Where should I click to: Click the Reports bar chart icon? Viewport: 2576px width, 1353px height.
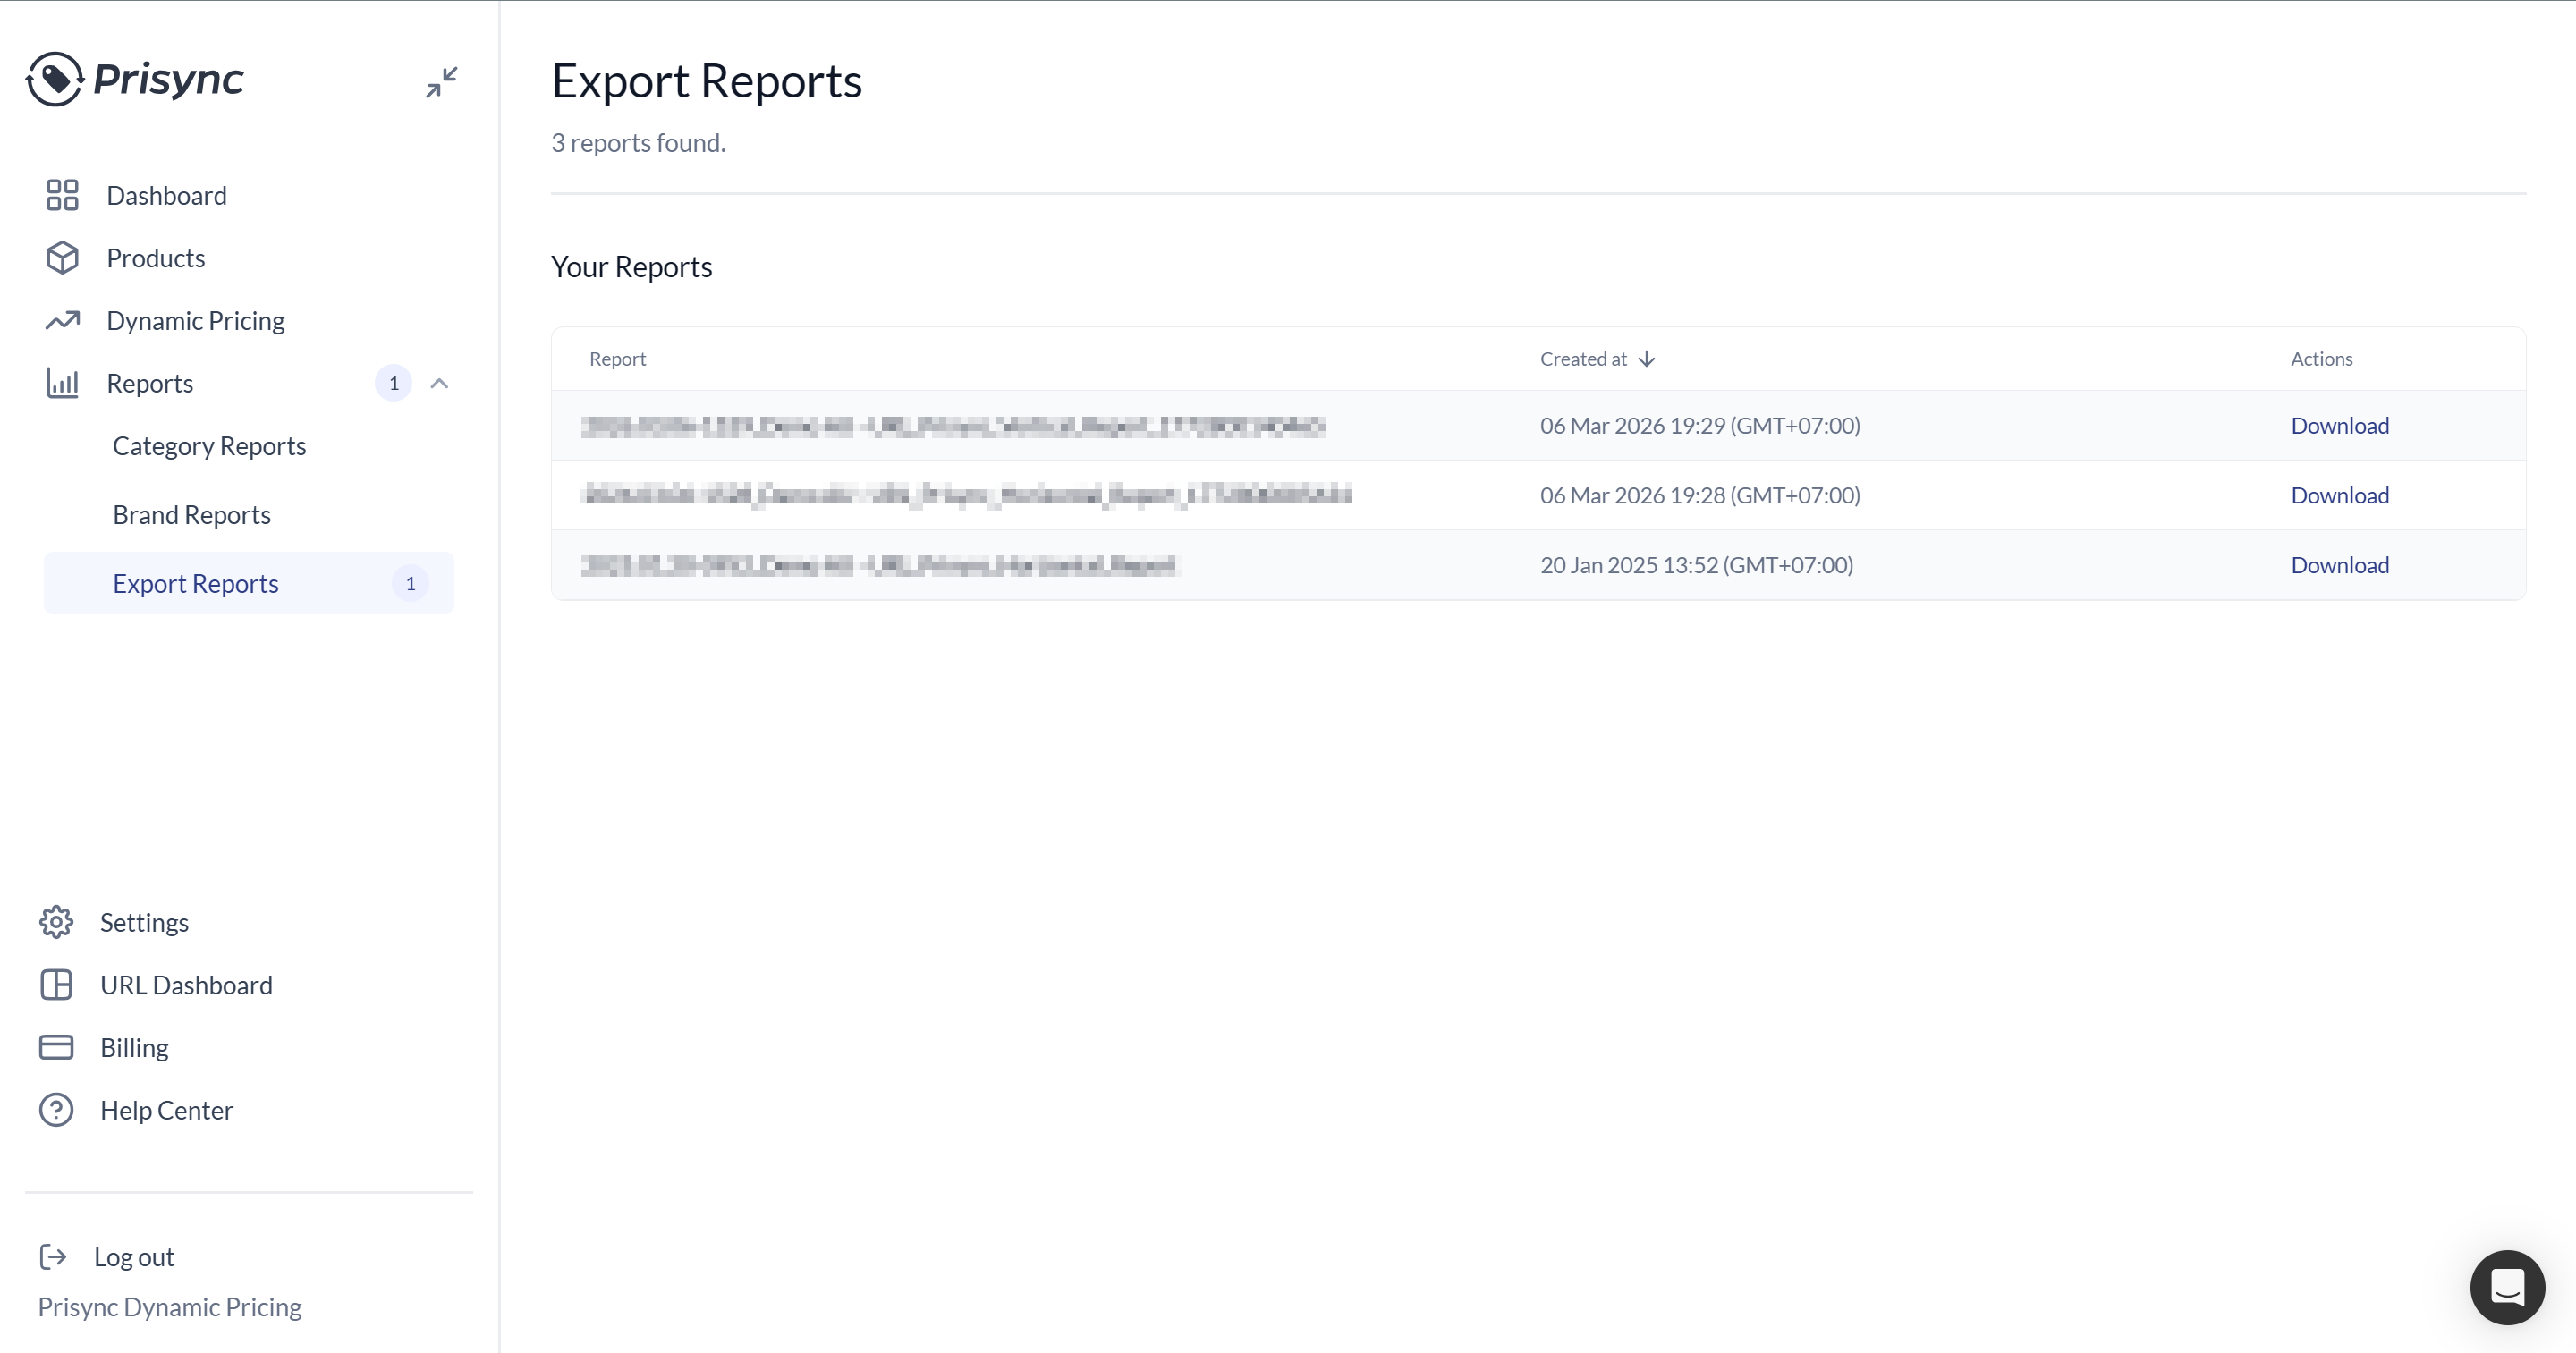pyautogui.click(x=62, y=383)
